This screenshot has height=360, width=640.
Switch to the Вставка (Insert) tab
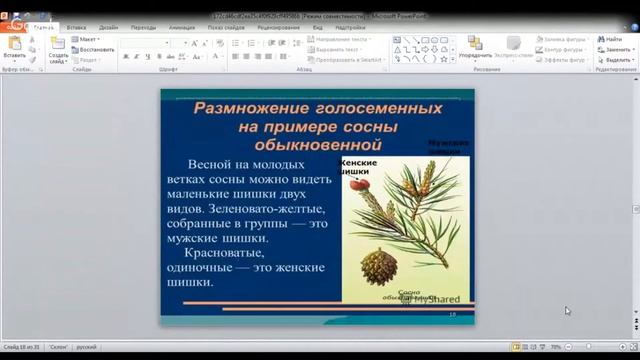click(x=76, y=27)
